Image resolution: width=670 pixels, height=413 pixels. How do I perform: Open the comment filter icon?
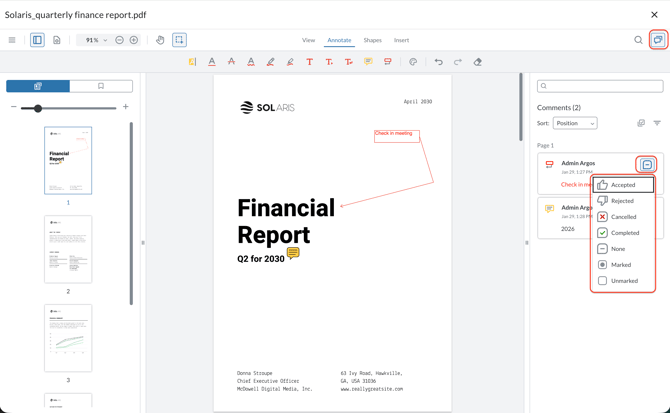pos(657,123)
